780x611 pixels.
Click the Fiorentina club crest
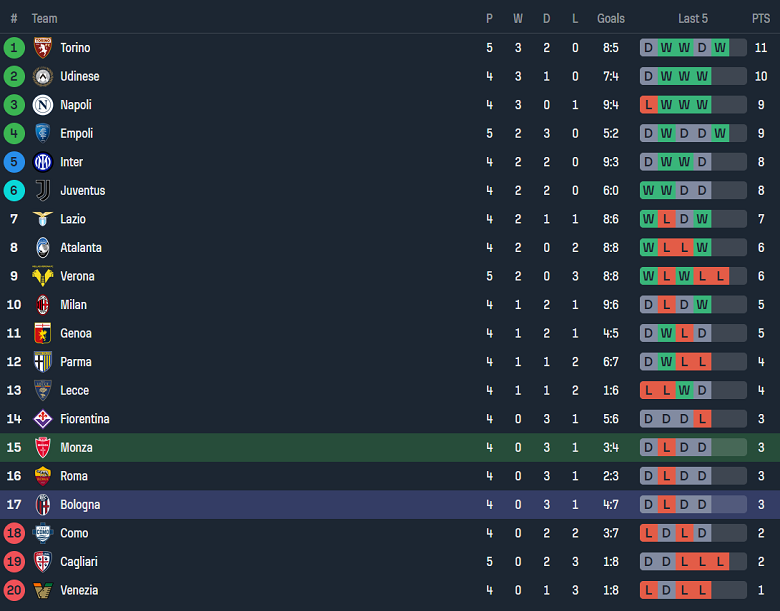click(x=42, y=419)
